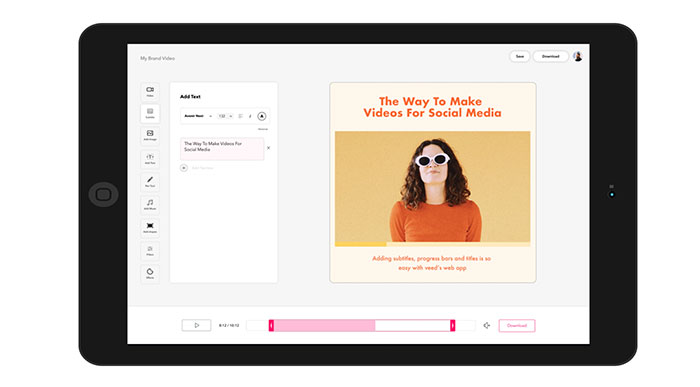Open the Subtitles tool in sidebar

coord(150,113)
